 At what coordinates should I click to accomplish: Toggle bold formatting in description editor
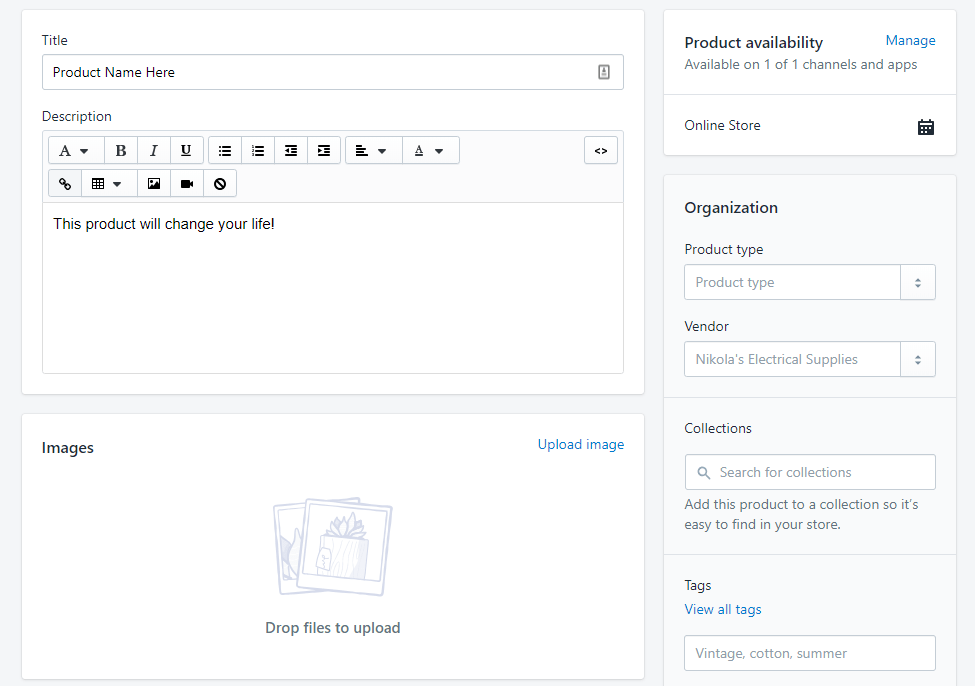[121, 151]
